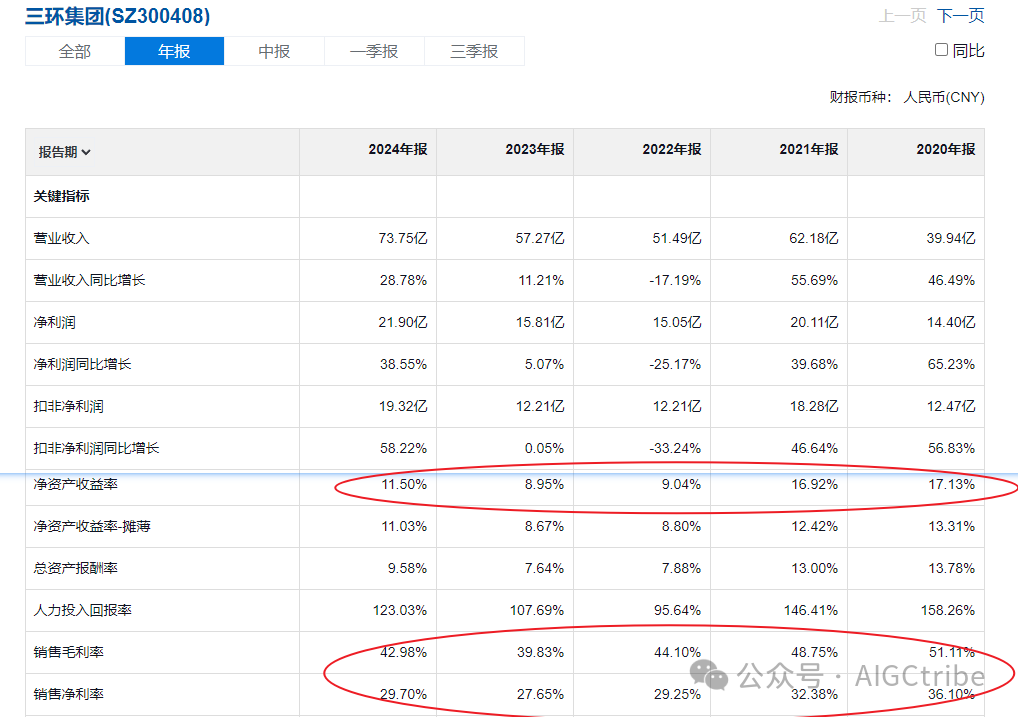The width and height of the screenshot is (1018, 717).
Task: Click the 158.26% value
Action: [948, 610]
